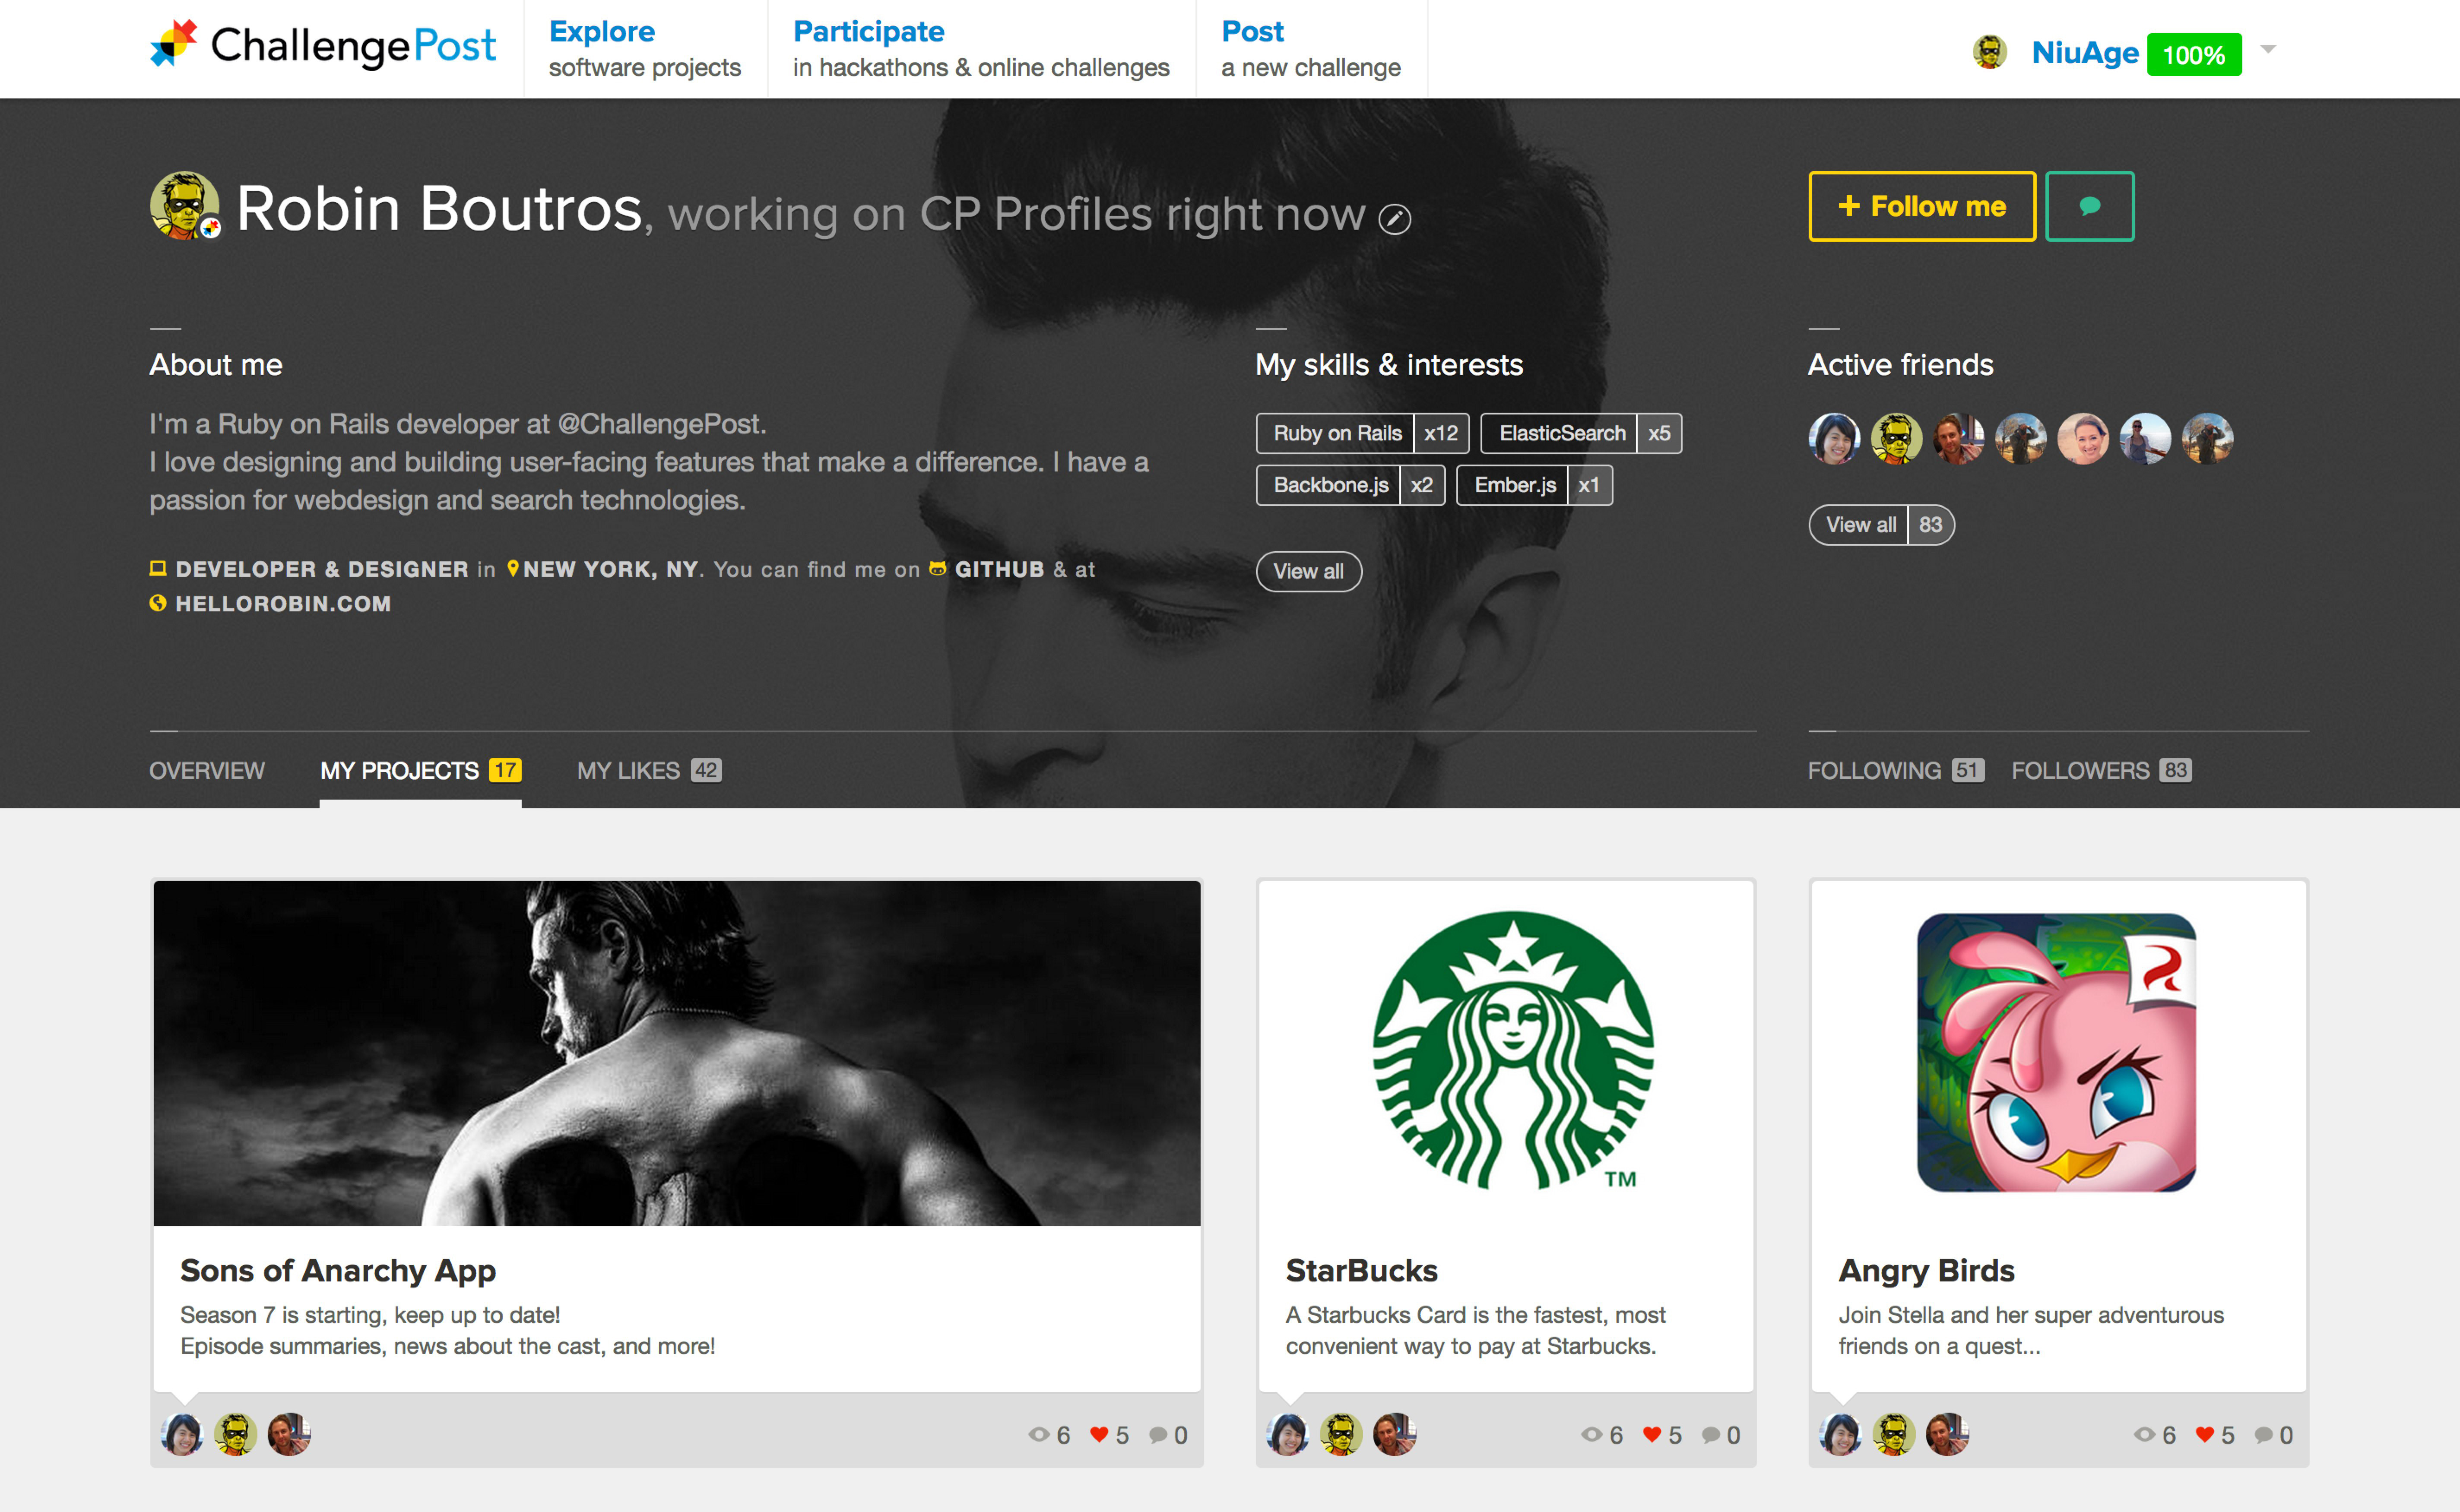Screen dimensions: 2460x1512
Task: Click the edit pencil icon beside status
Action: (x=1394, y=218)
